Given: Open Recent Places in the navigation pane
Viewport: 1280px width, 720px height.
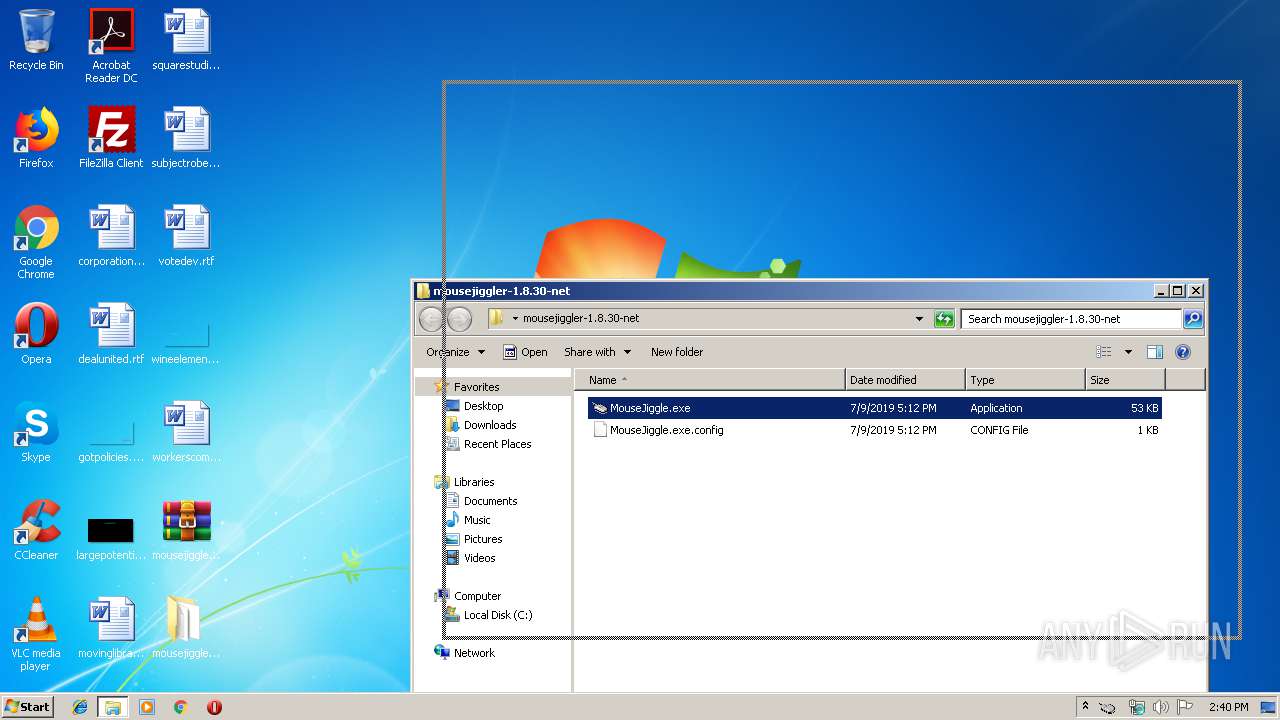Looking at the screenshot, I should click(497, 444).
